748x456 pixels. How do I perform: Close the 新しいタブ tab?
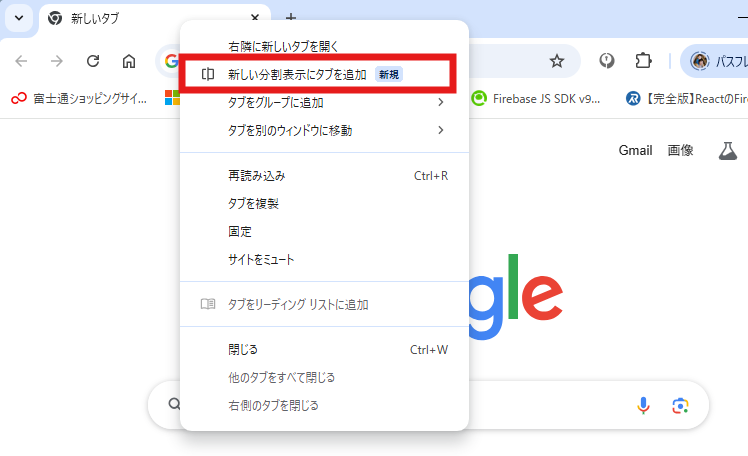pyautogui.click(x=255, y=17)
